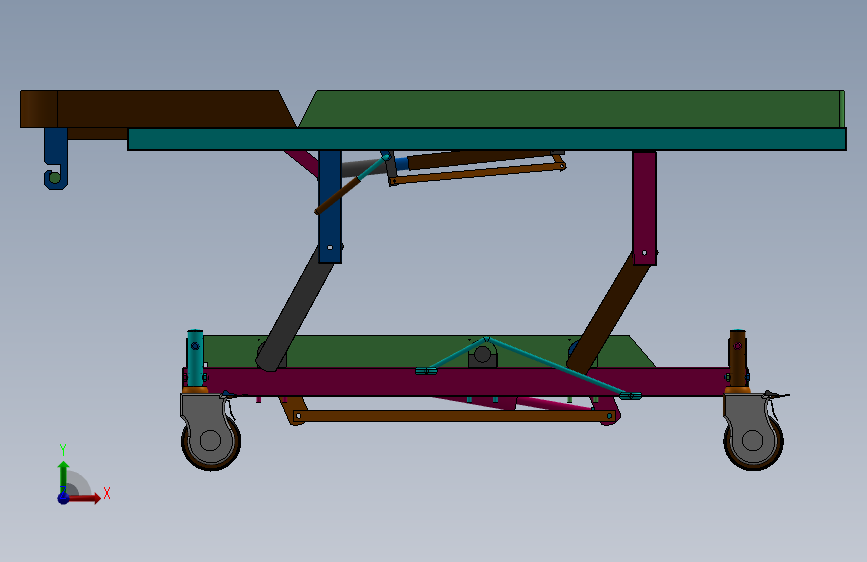Select the orange horizontal link below base
This screenshot has height=562, width=867.
pos(453,415)
